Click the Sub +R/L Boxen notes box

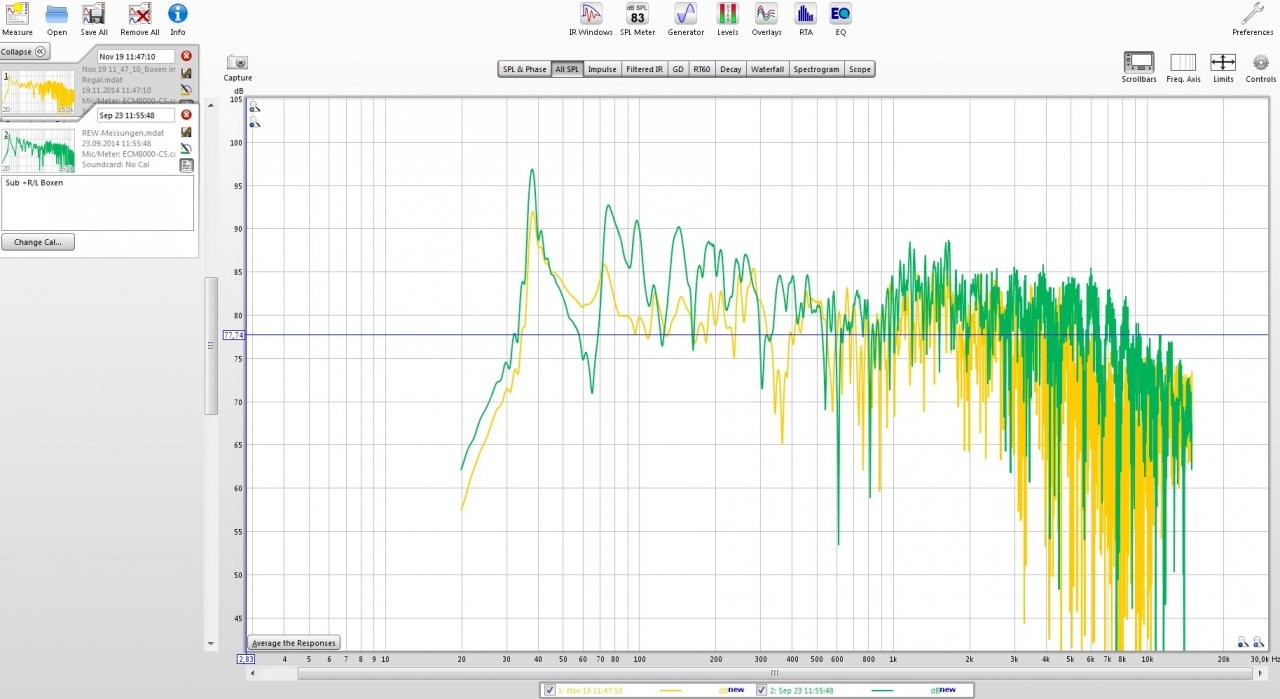click(x=98, y=203)
